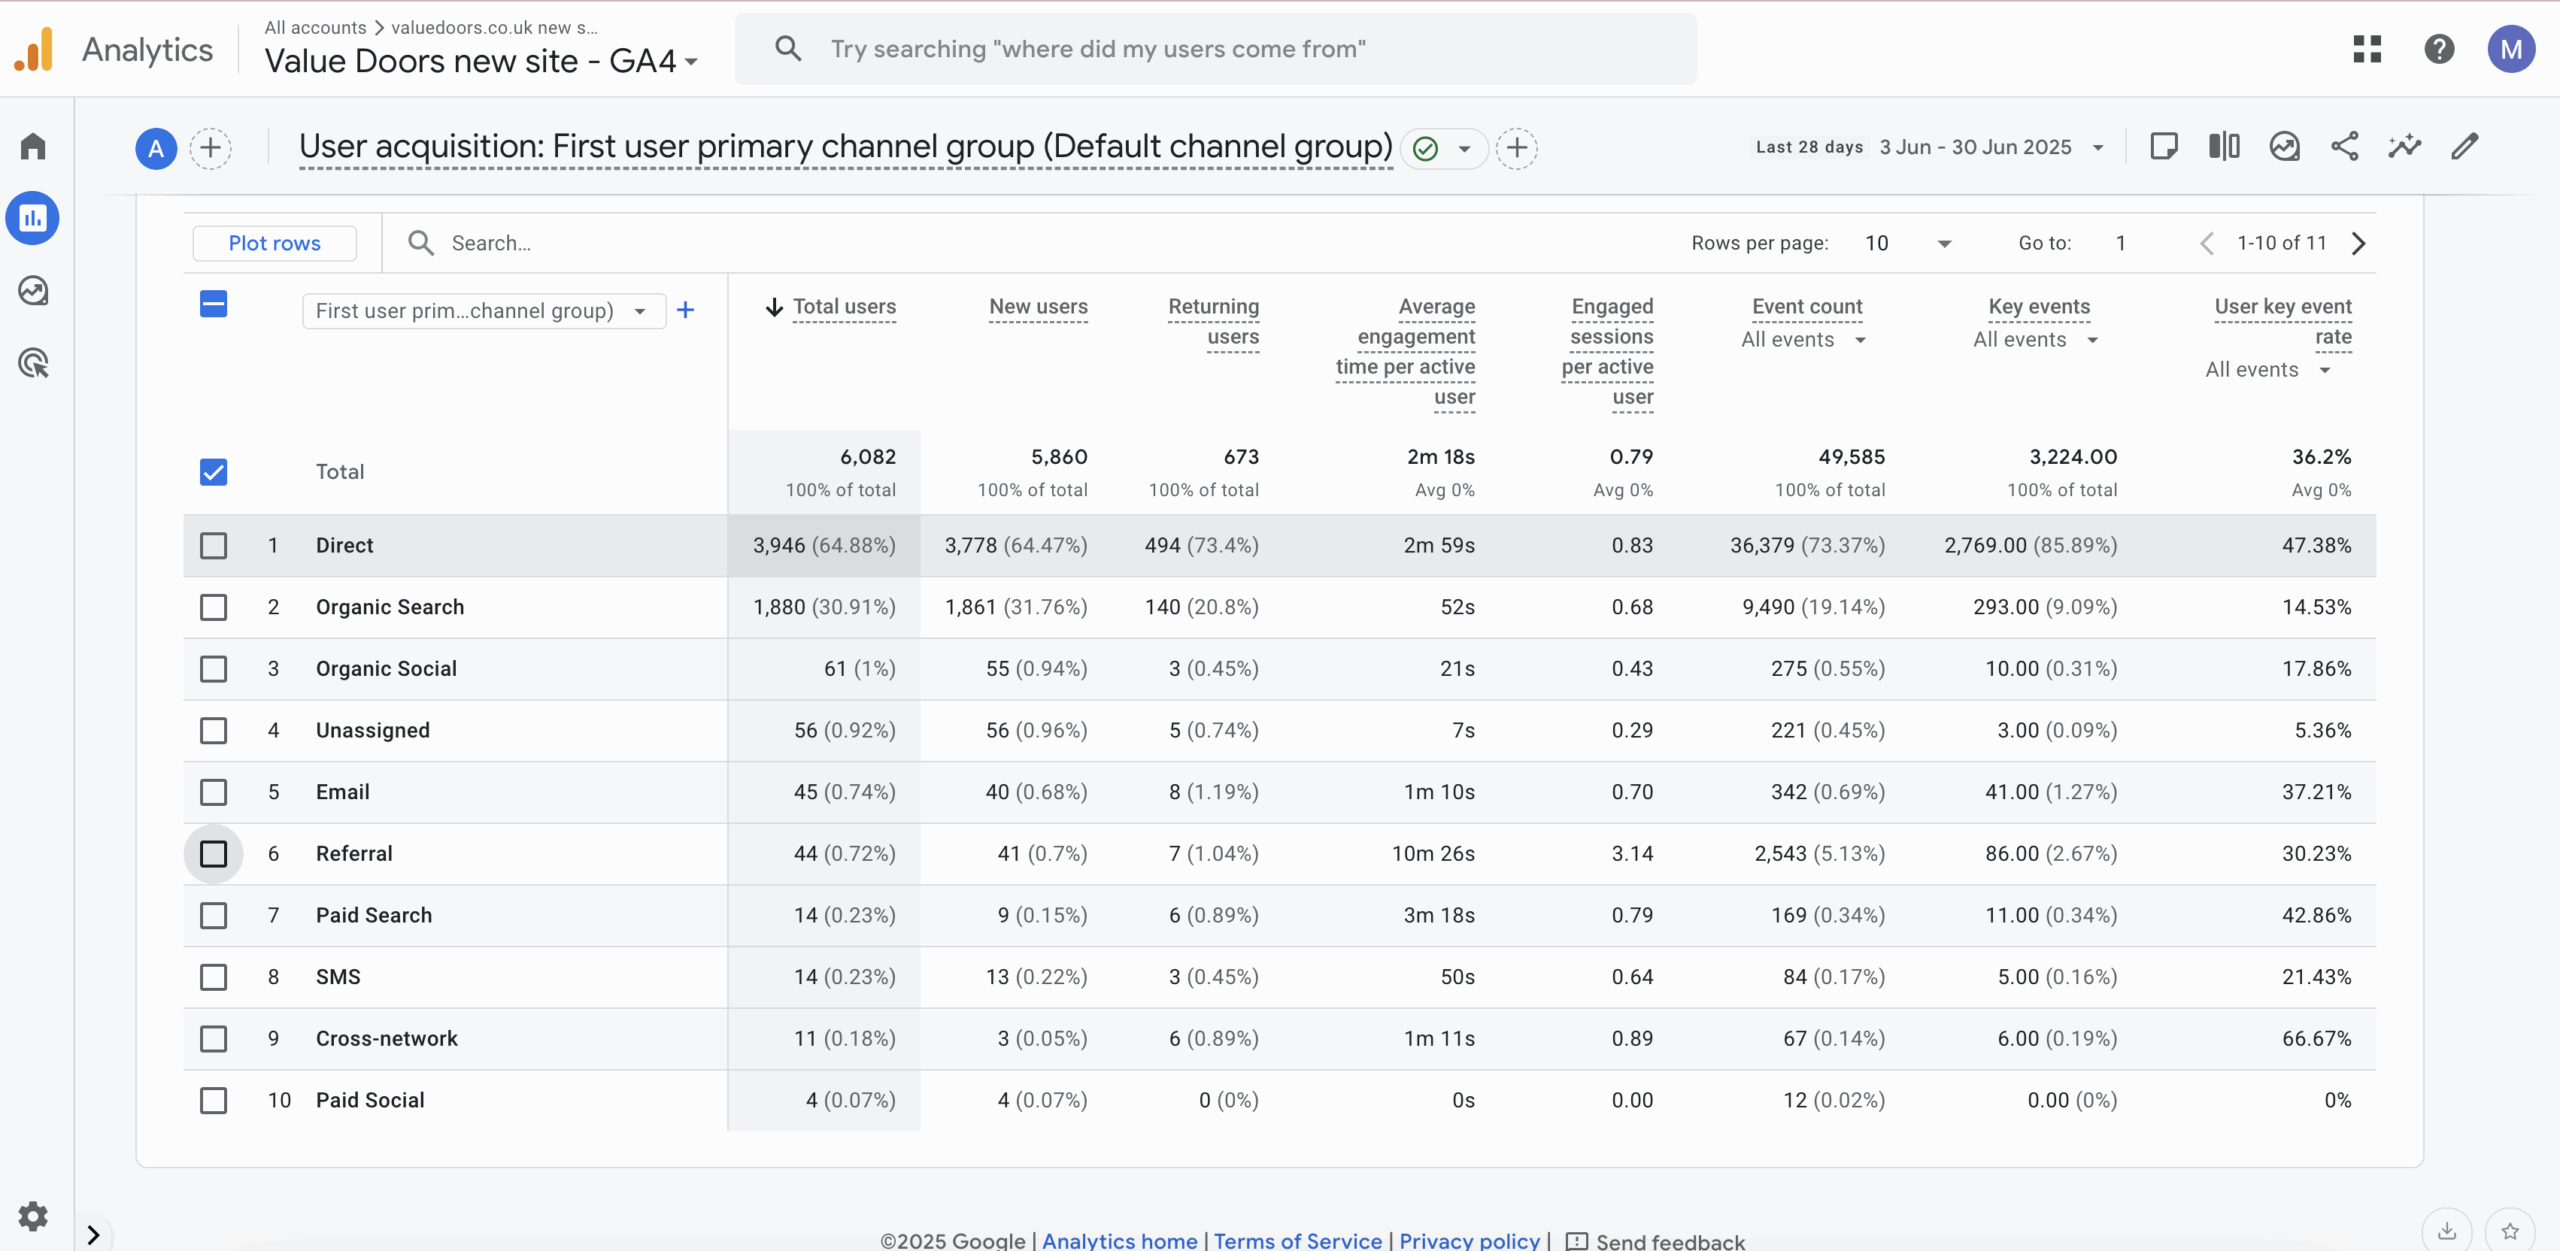Sort by Returning users column header
The width and height of the screenshot is (2560, 1251).
click(1213, 322)
